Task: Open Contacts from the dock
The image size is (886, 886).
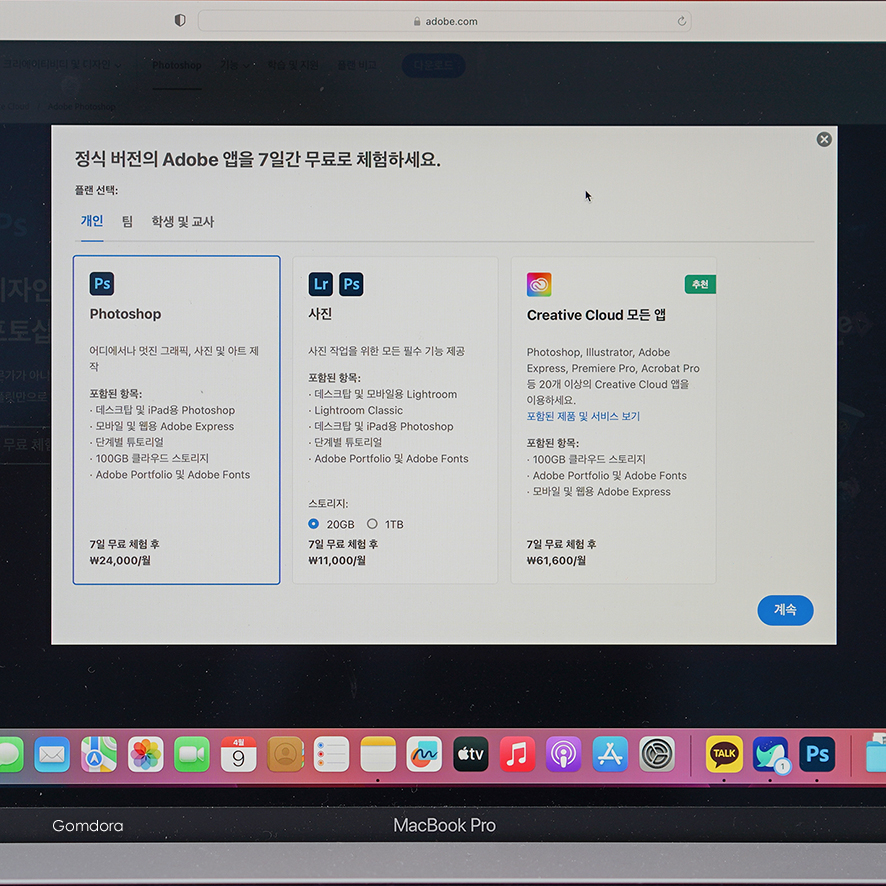Action: (285, 754)
